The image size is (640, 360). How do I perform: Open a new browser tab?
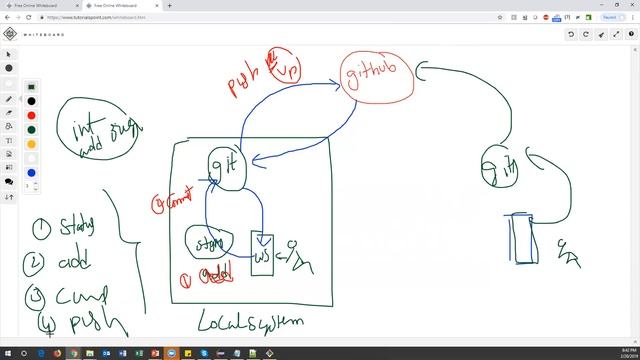[x=169, y=6]
